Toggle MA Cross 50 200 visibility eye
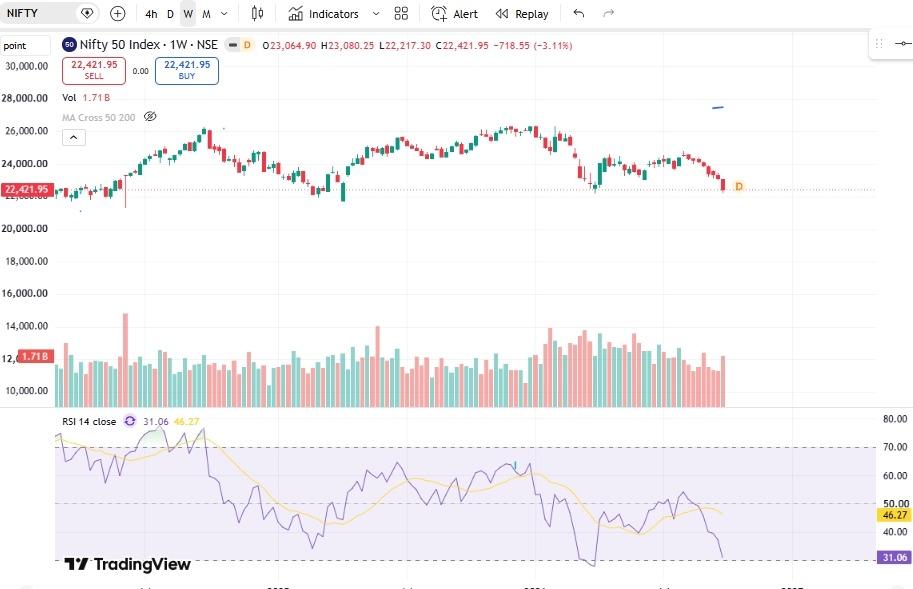This screenshot has height=589, width=913. coord(150,116)
